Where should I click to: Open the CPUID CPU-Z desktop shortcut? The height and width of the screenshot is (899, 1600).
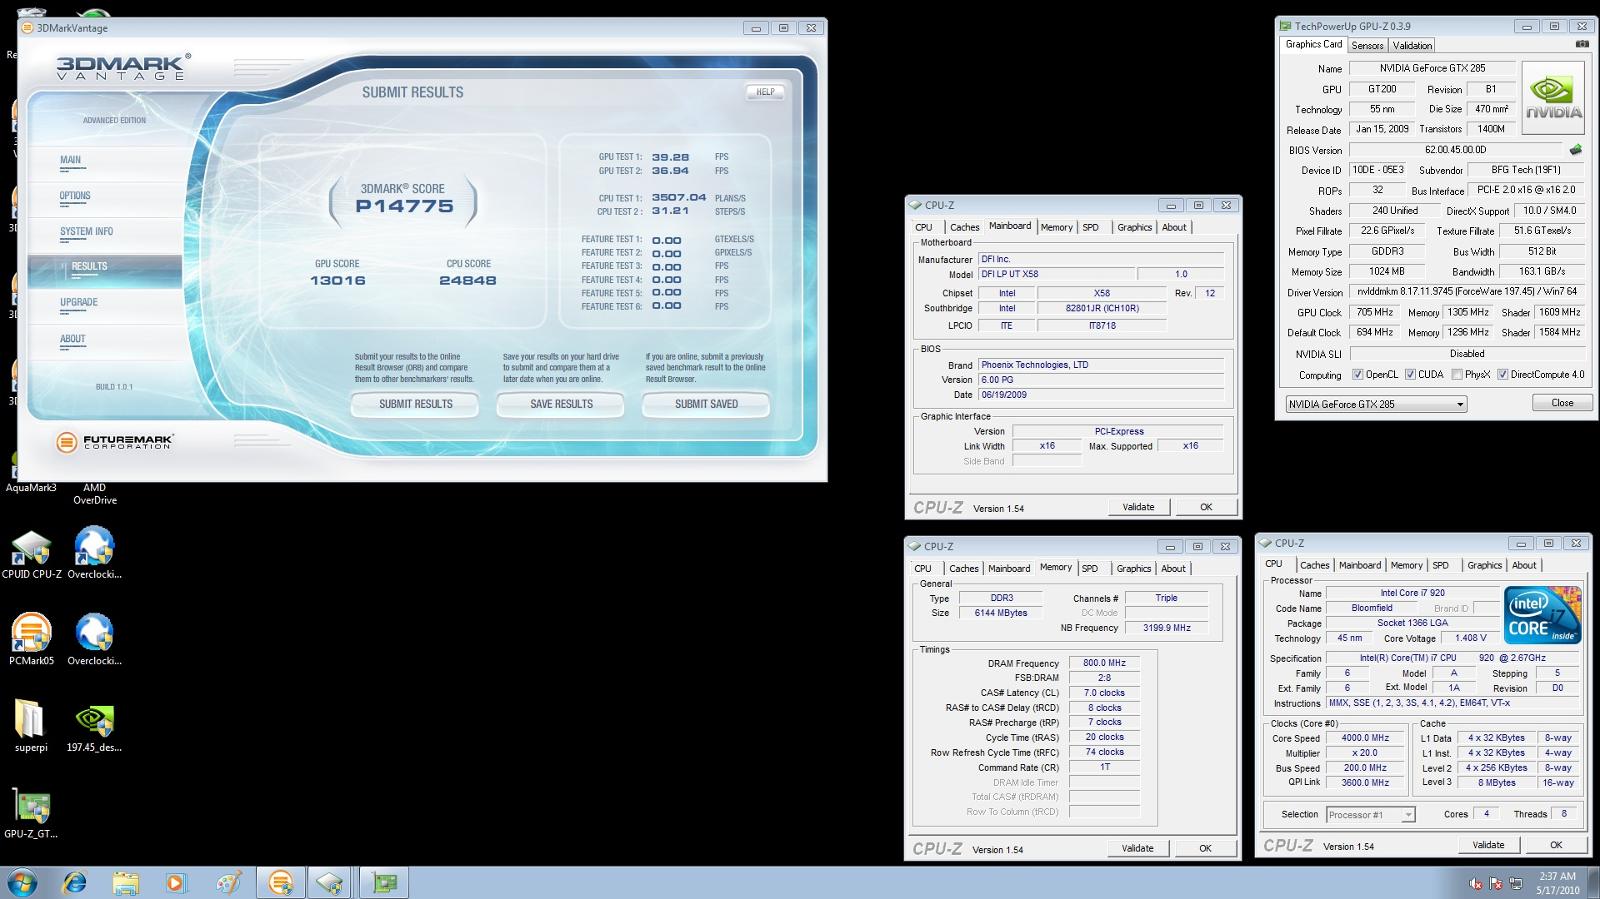(31, 555)
